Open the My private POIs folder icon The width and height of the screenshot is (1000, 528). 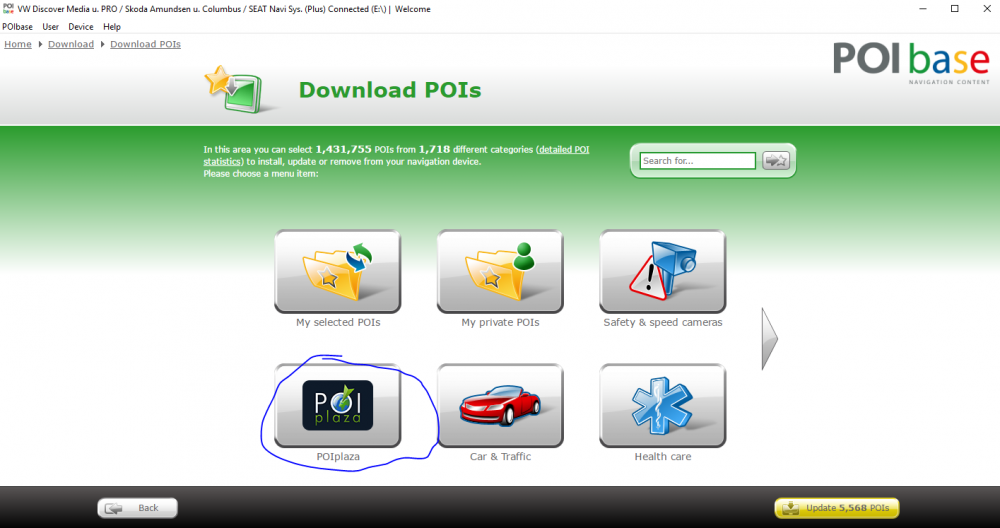[500, 271]
